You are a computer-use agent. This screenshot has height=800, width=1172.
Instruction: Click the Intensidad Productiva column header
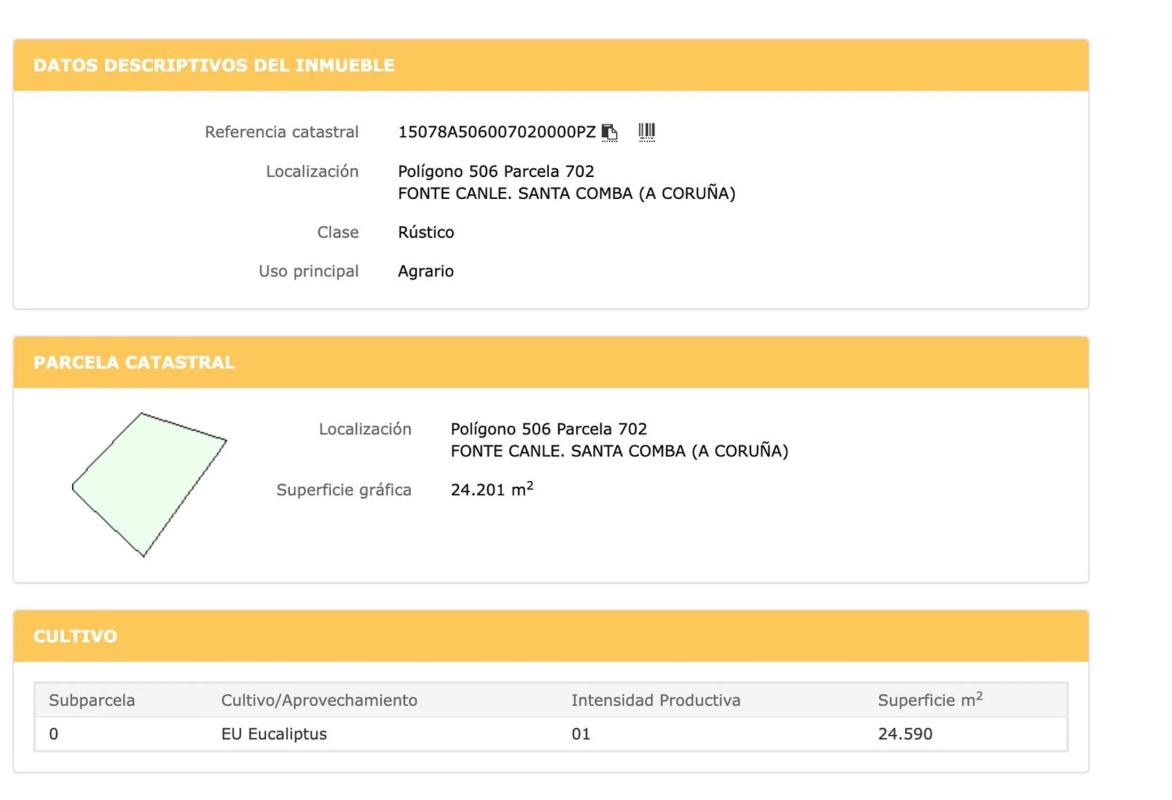pos(655,700)
